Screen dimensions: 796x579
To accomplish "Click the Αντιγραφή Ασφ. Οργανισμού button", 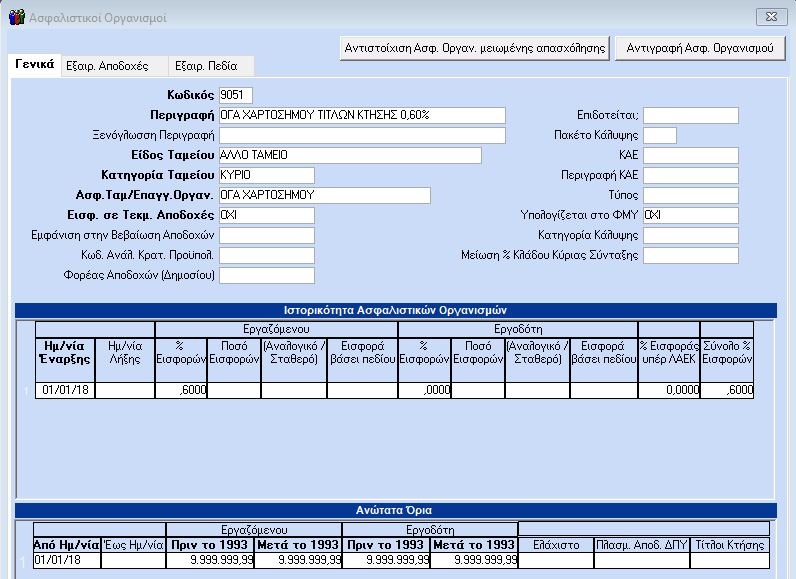I will (700, 47).
